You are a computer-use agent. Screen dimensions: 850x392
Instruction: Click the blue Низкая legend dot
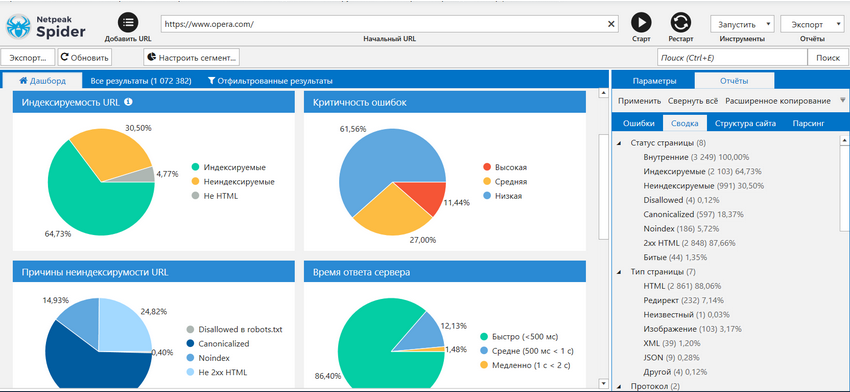486,196
